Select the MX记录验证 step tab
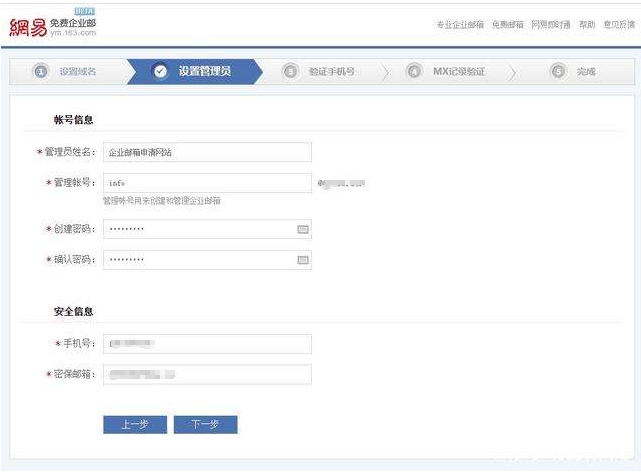This screenshot has width=641, height=473. tap(458, 72)
